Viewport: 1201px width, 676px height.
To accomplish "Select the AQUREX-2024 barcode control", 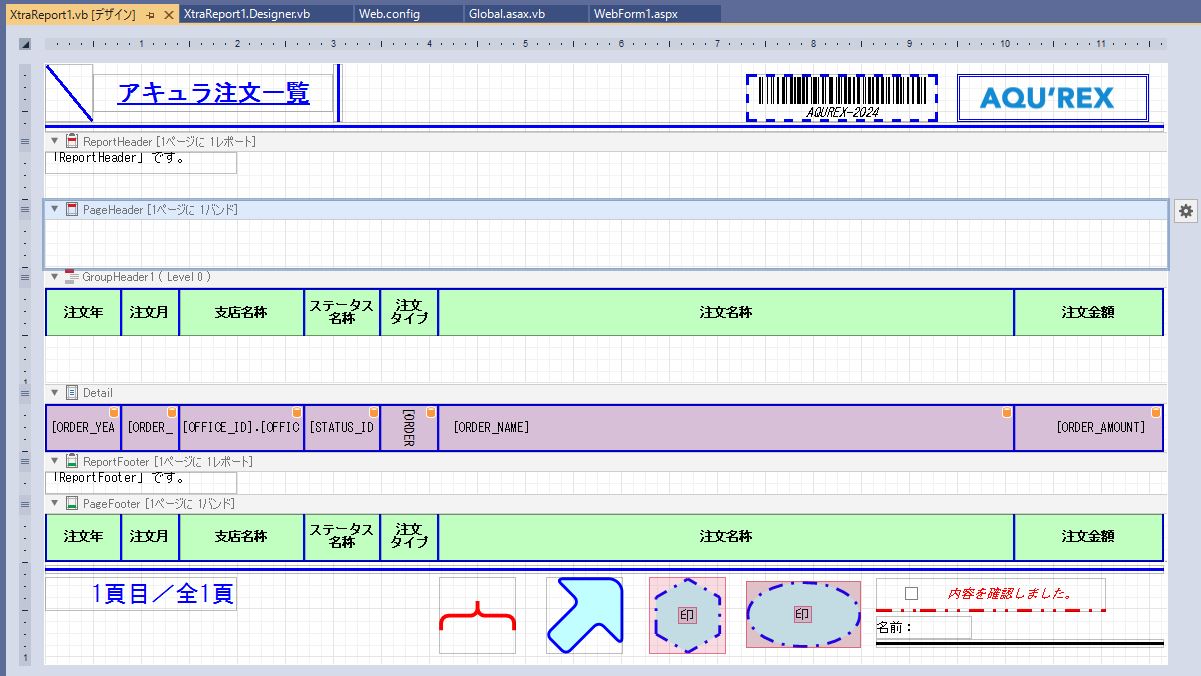I will click(841, 97).
